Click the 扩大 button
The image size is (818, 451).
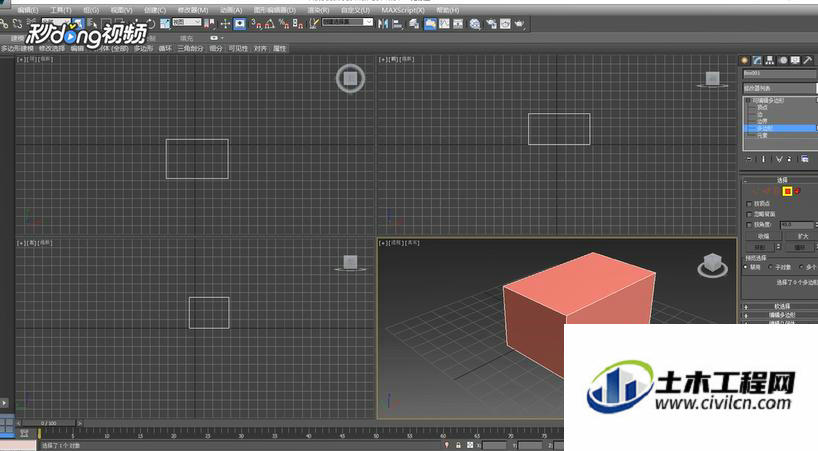tap(802, 237)
